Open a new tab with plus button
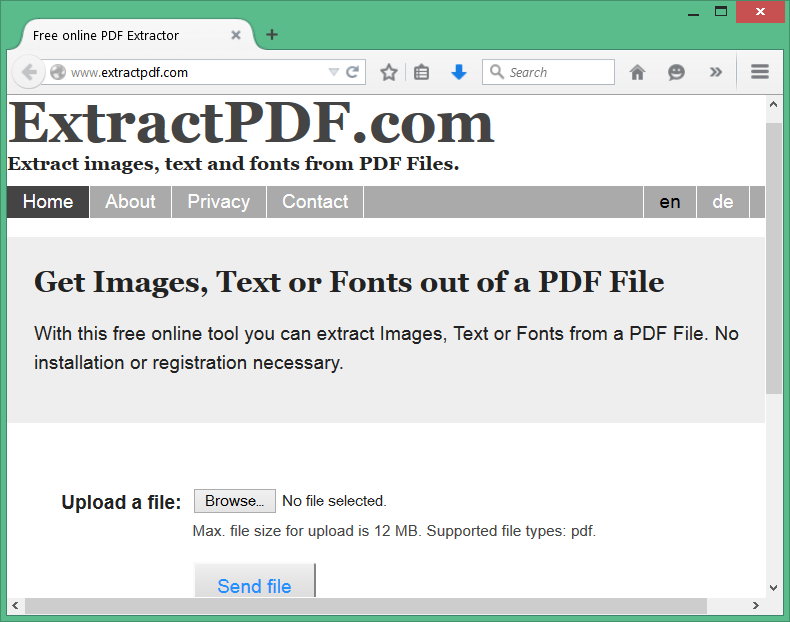The image size is (790, 622). (x=272, y=34)
